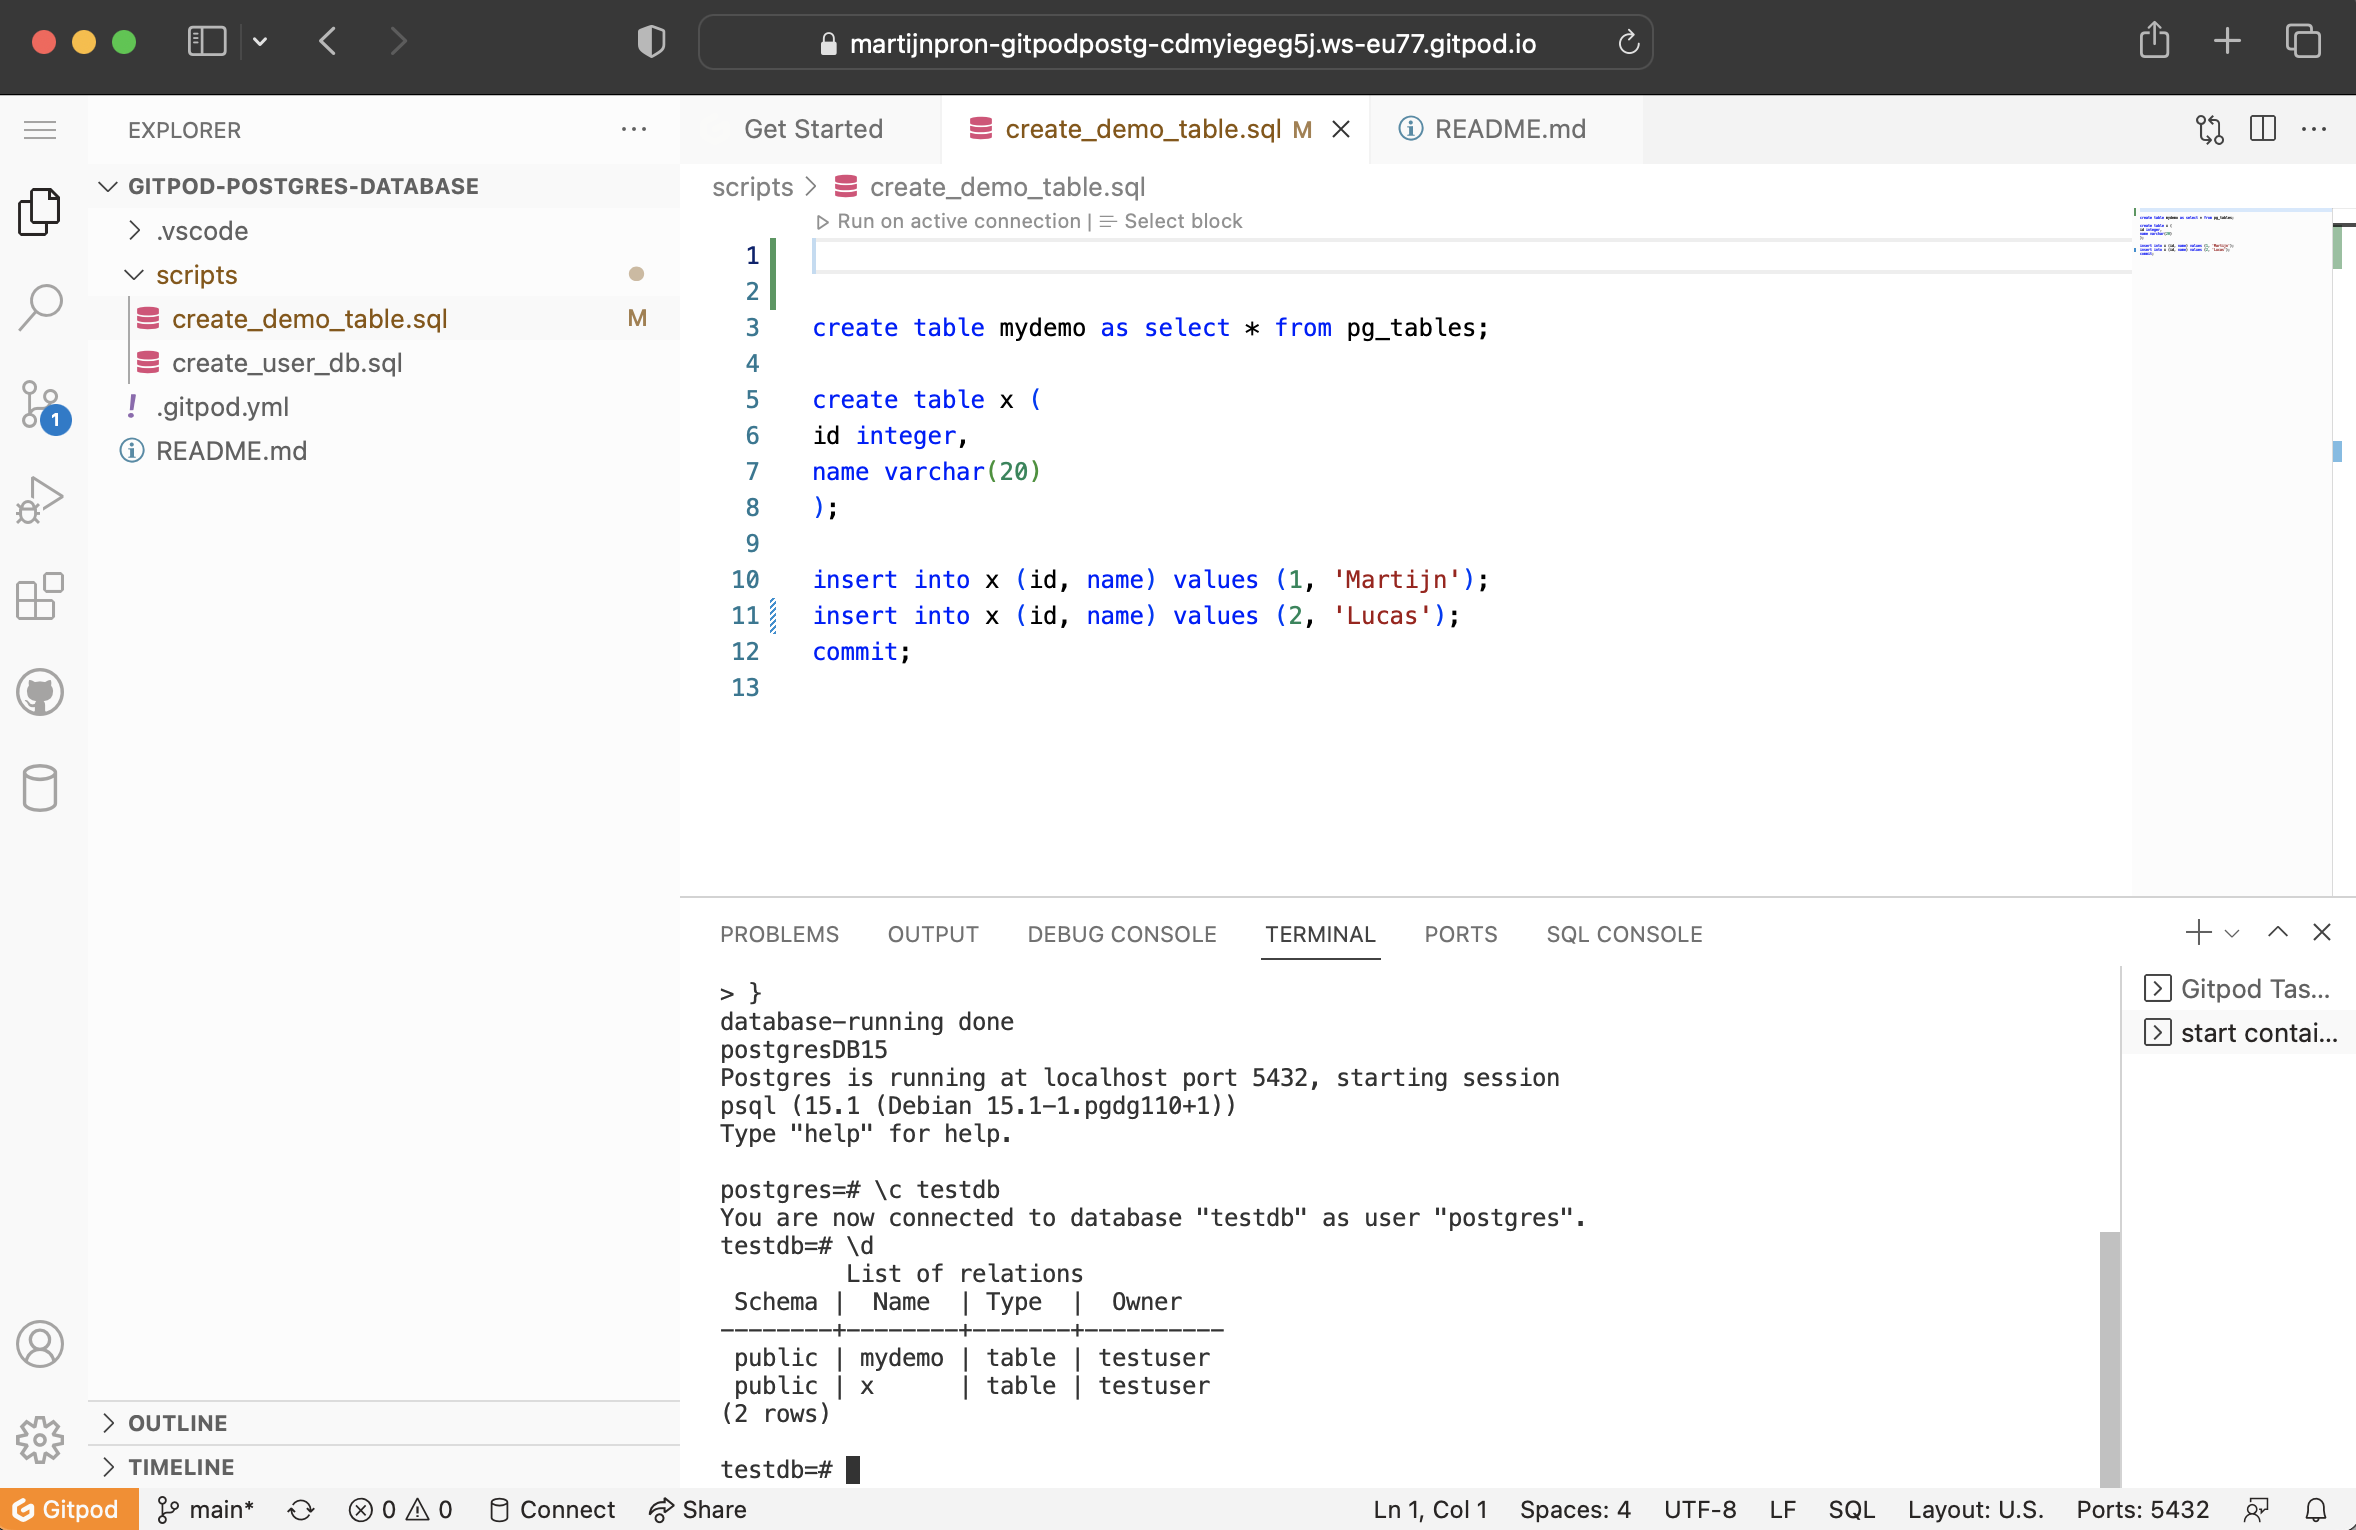Click Connect in the status bar
Image resolution: width=2356 pixels, height=1530 pixels.
click(553, 1509)
